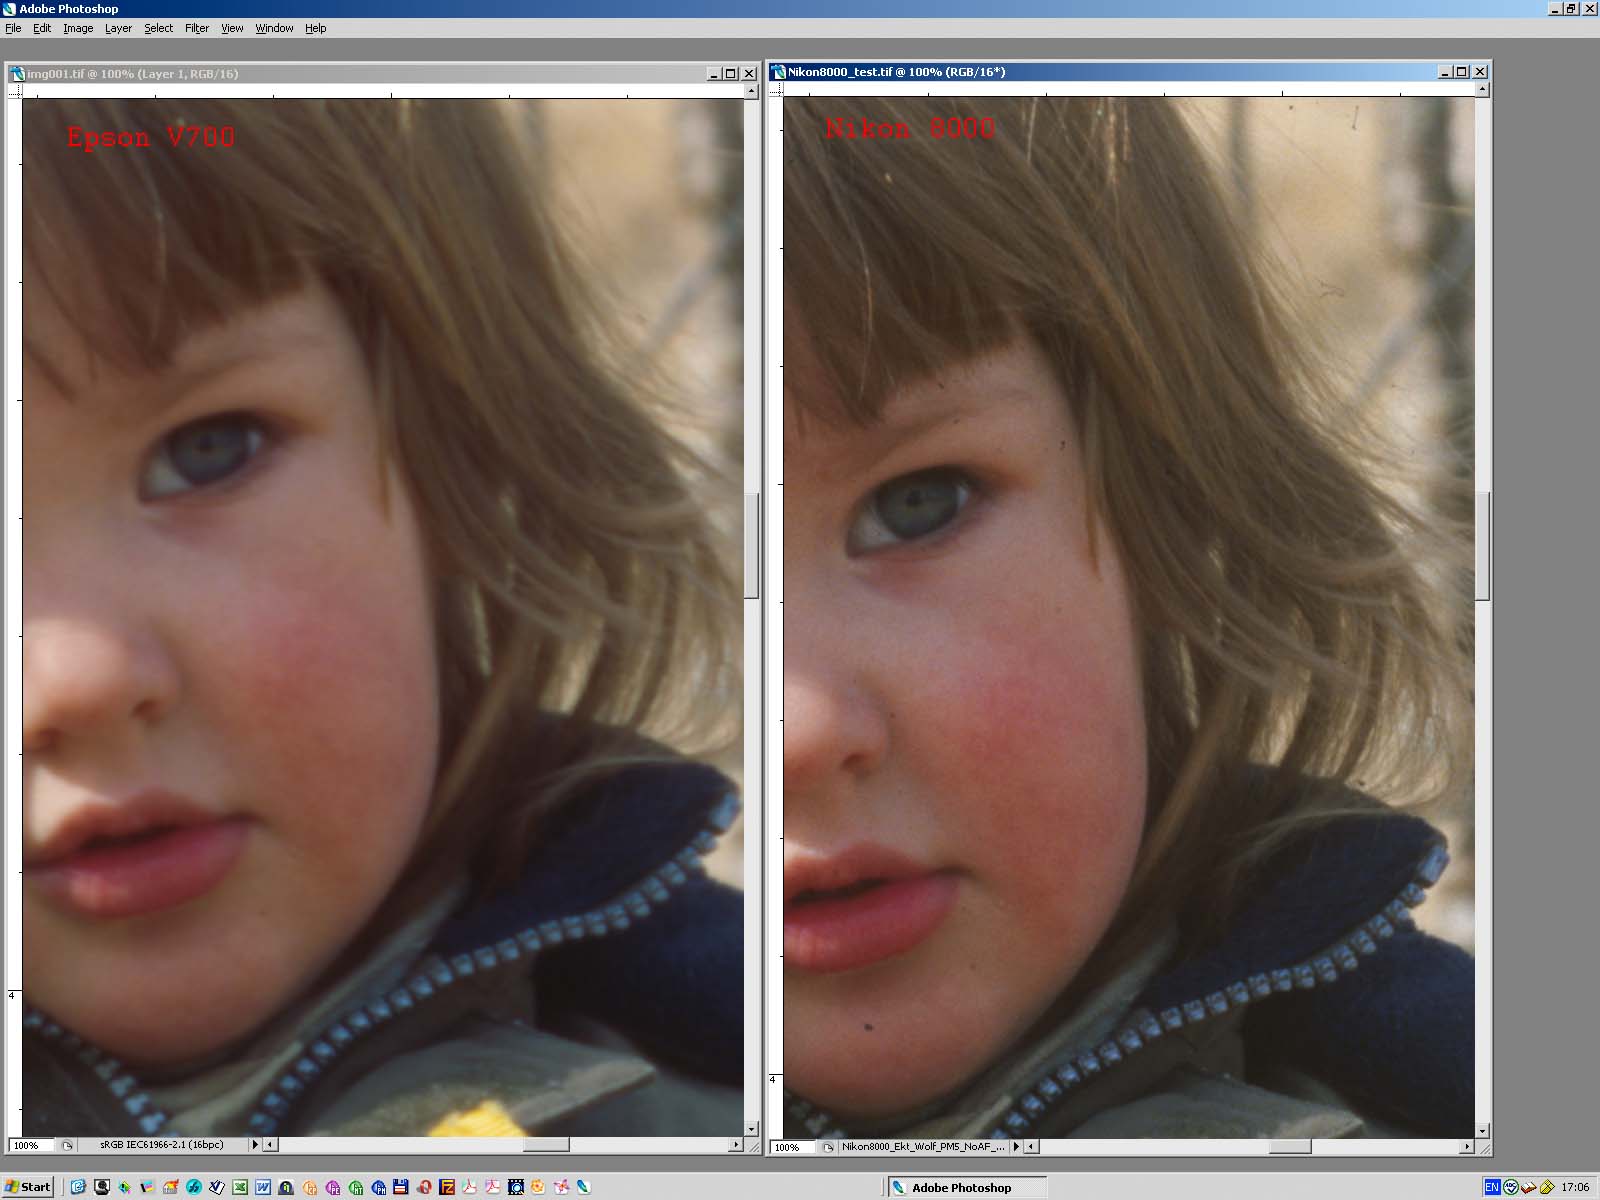1600x1200 pixels.
Task: Click the teal round swirl quick launch icon
Action: tap(193, 1187)
